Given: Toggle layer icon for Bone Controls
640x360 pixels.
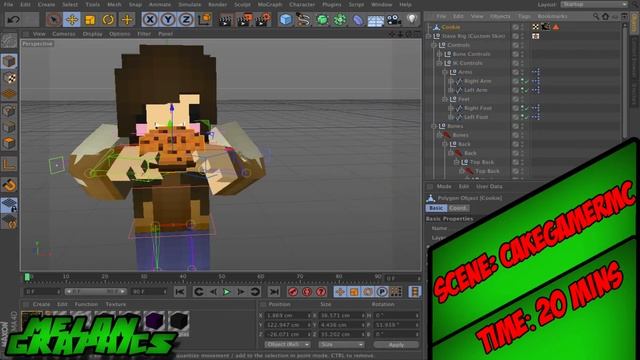Looking at the screenshot, I should coord(516,54).
